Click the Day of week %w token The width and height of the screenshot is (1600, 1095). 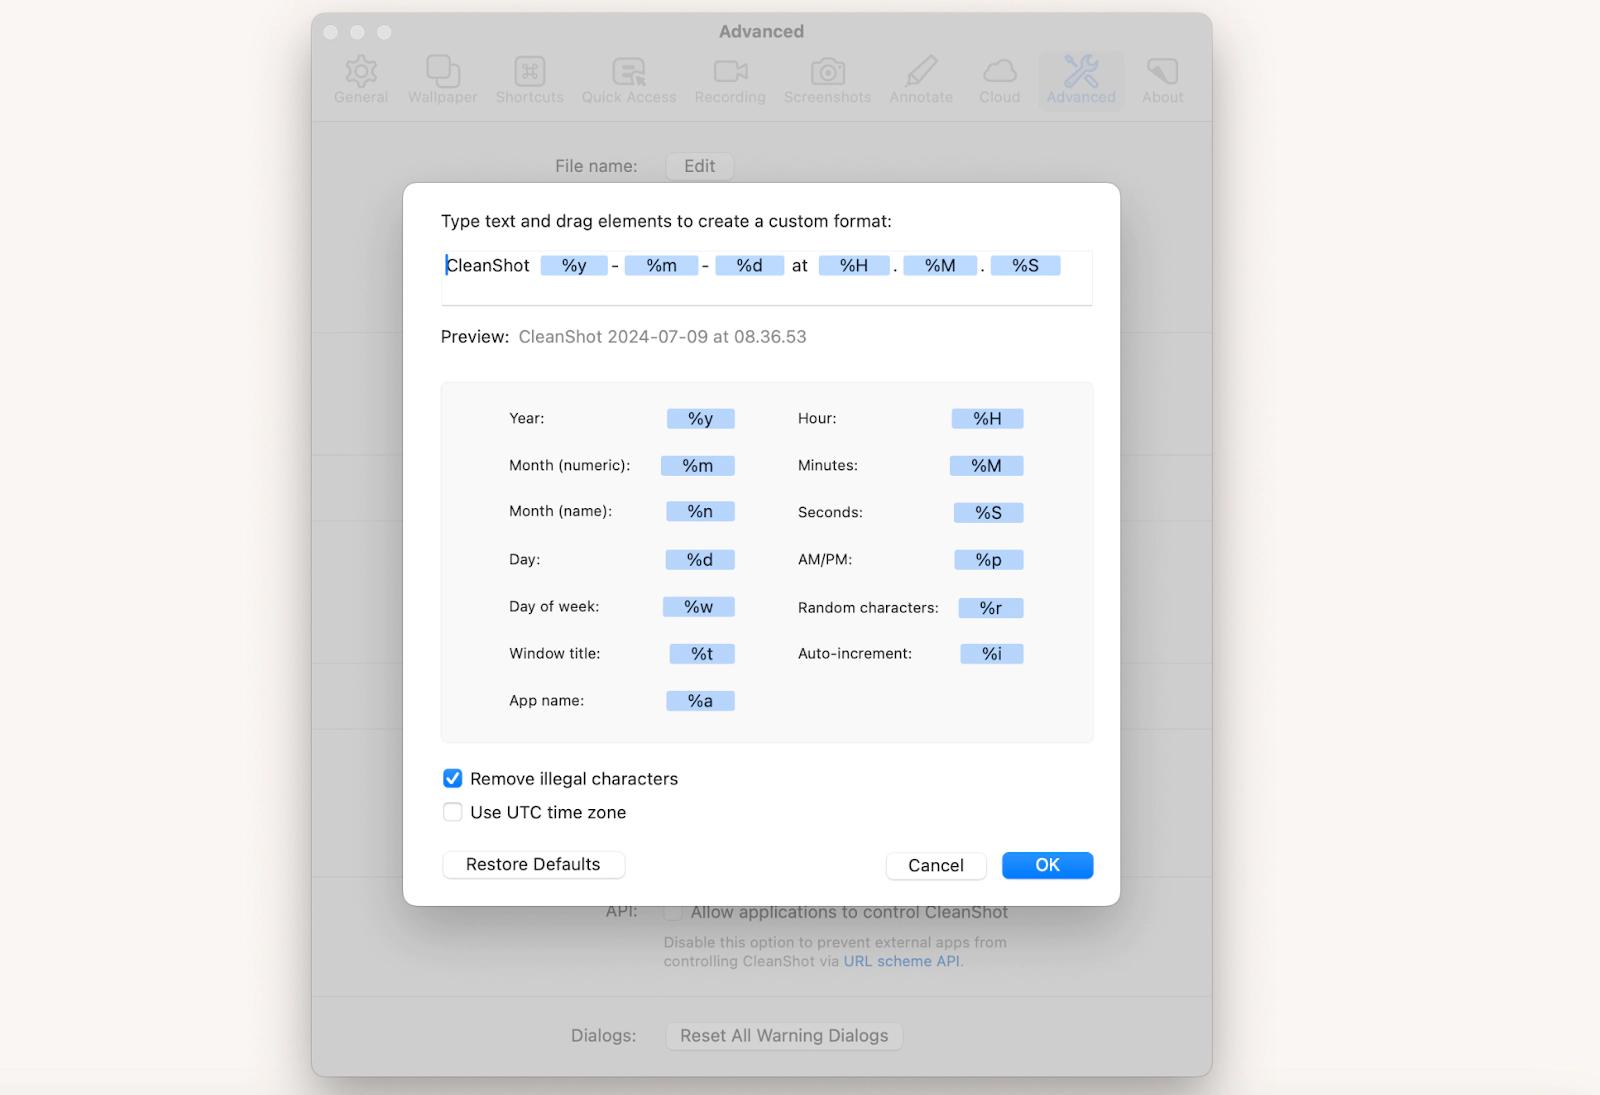click(x=699, y=607)
